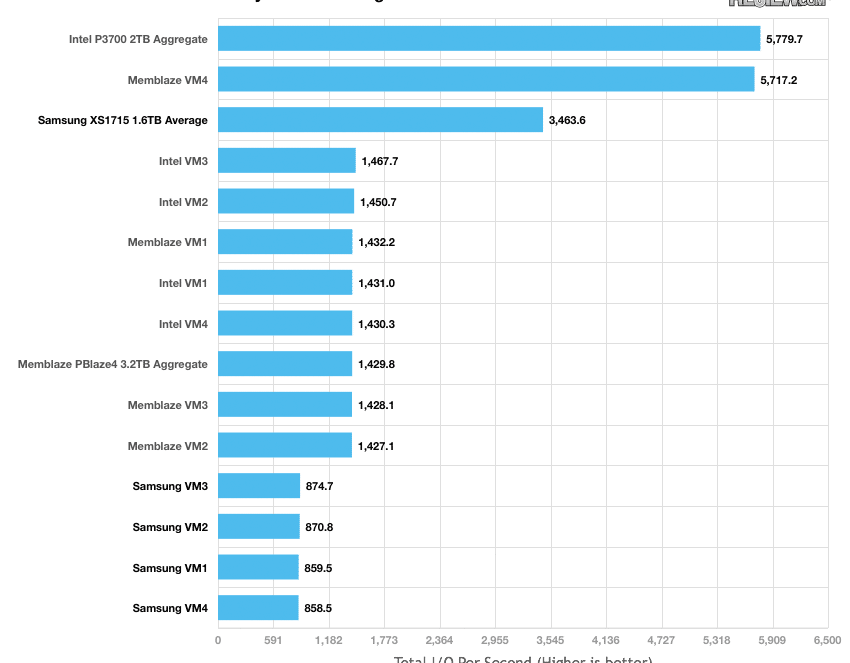Select the blue bar for Intel VM4
Viewport: 850px width, 663px height.
(285, 323)
